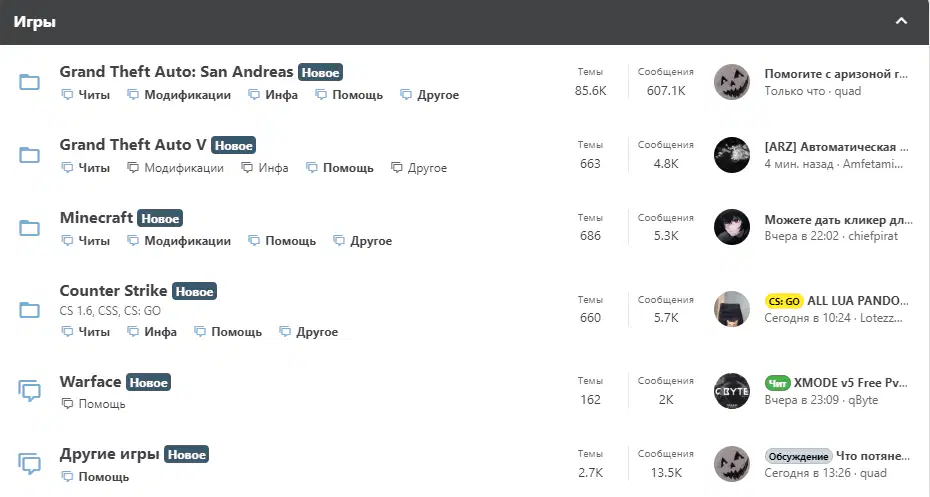Screen dimensions: 930x497
Task: Click the Новое badge next to Grand Theft Auto V
Action: [233, 145]
